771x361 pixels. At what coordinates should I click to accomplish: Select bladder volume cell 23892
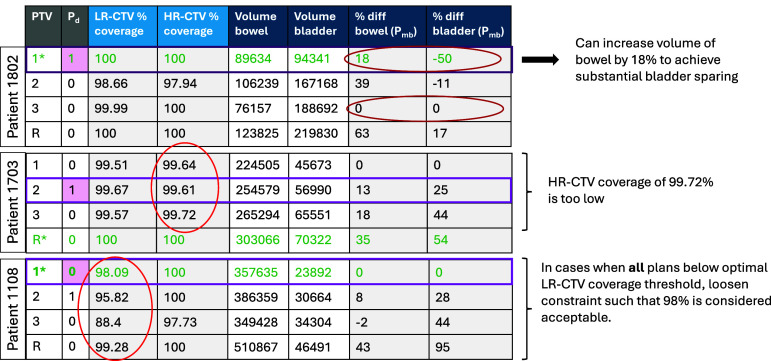(318, 272)
